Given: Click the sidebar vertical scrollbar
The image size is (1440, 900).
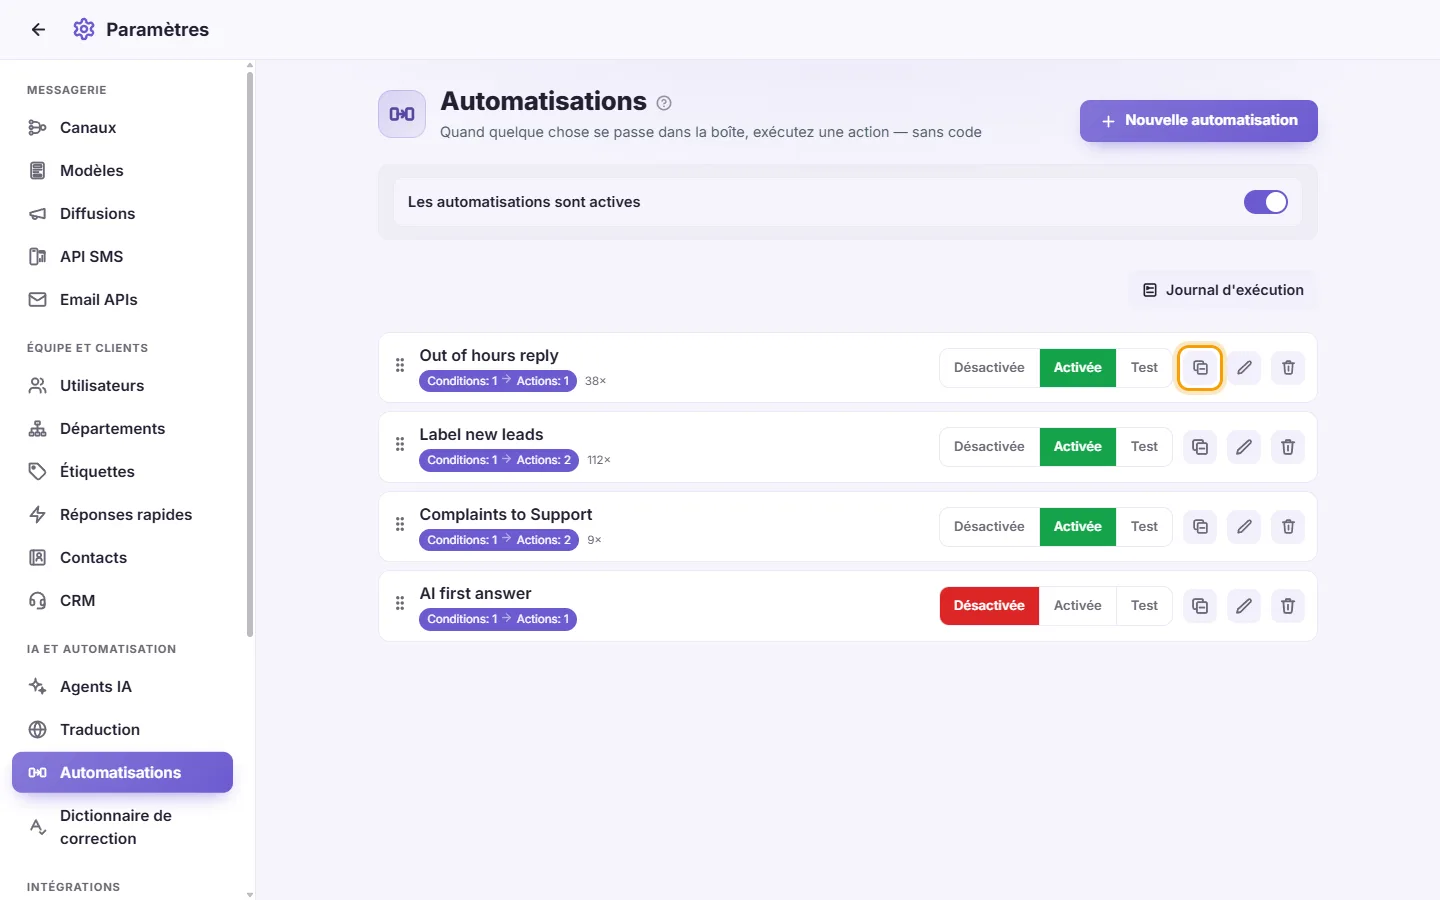Looking at the screenshot, I should pos(250,354).
